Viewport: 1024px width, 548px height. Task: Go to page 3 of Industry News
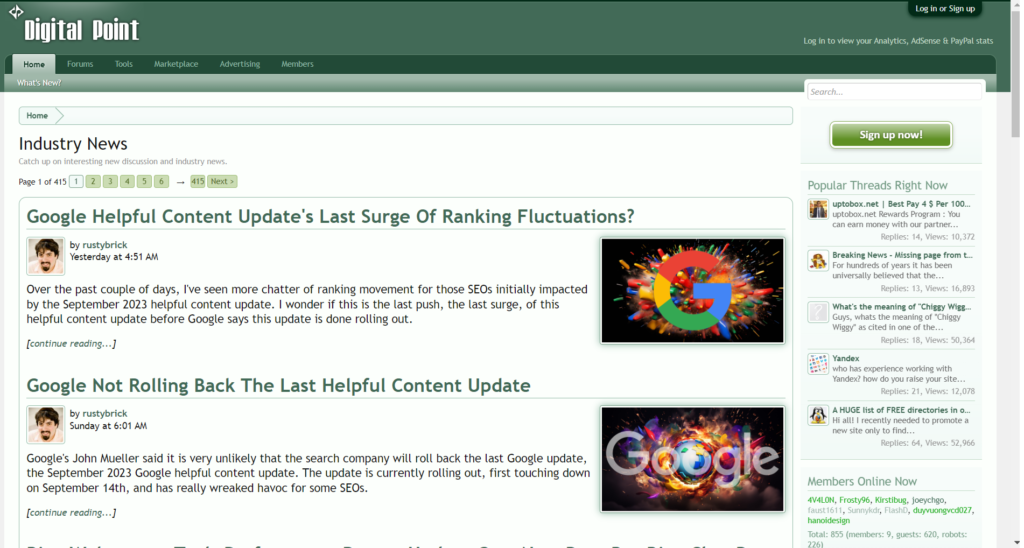click(x=110, y=182)
